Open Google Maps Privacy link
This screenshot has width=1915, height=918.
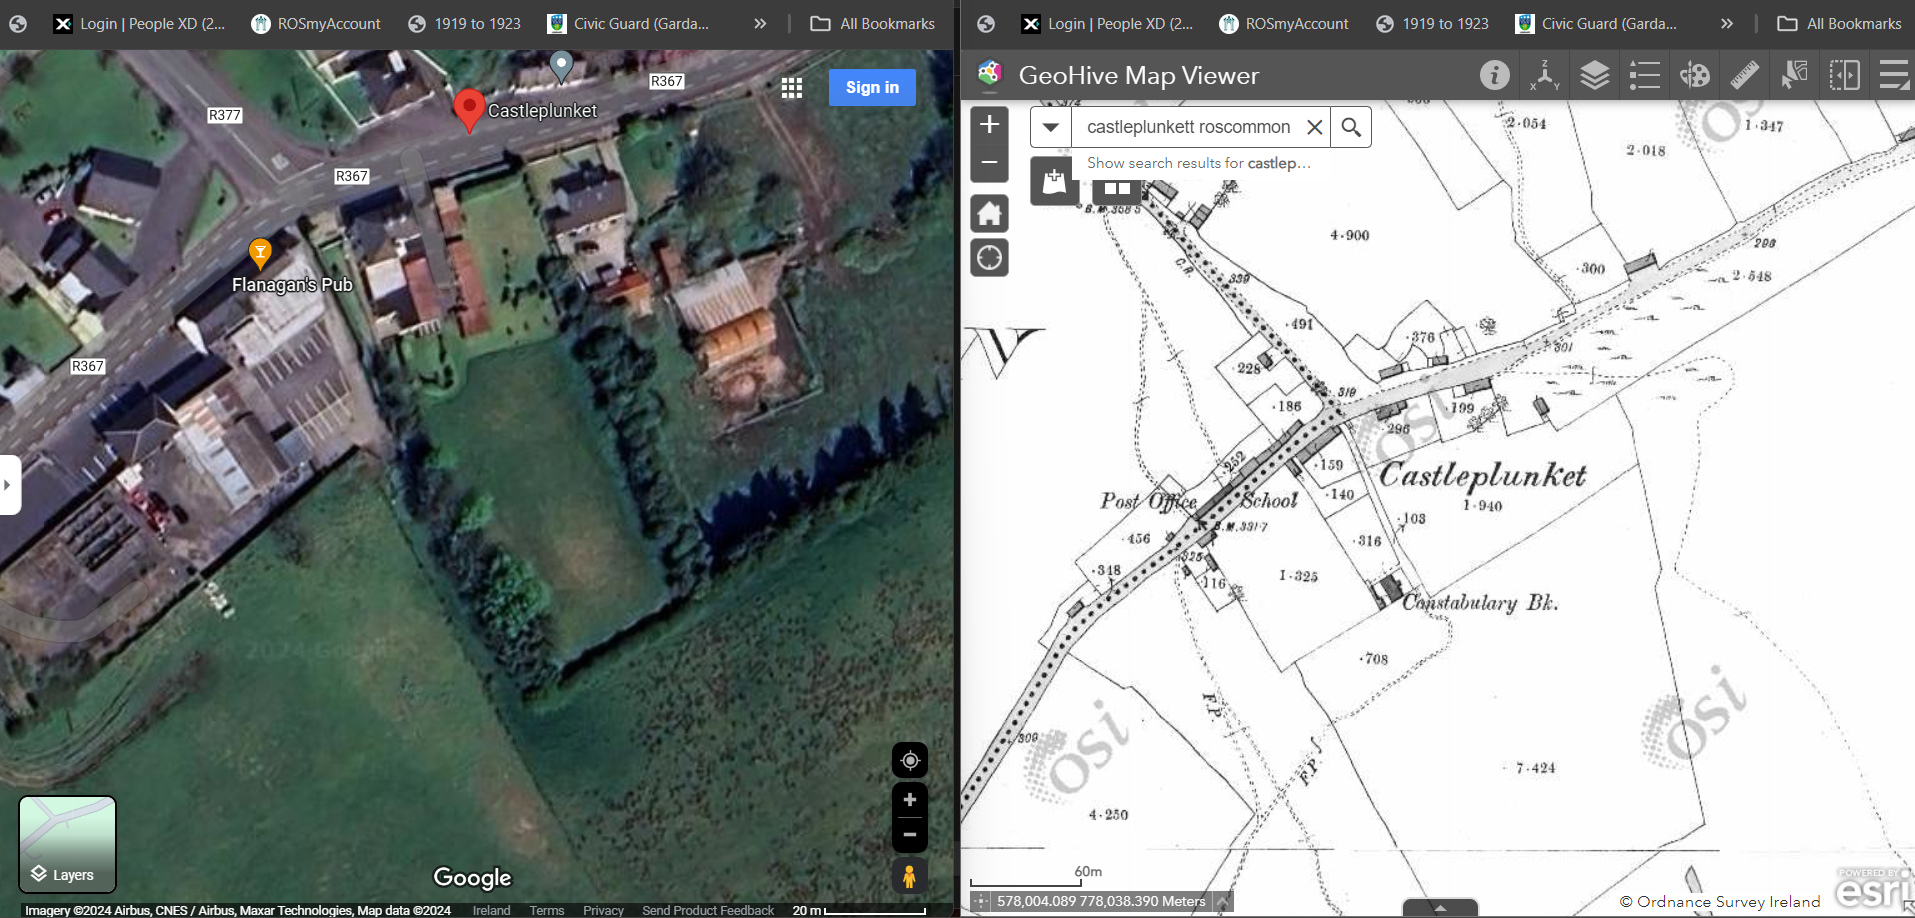point(603,910)
